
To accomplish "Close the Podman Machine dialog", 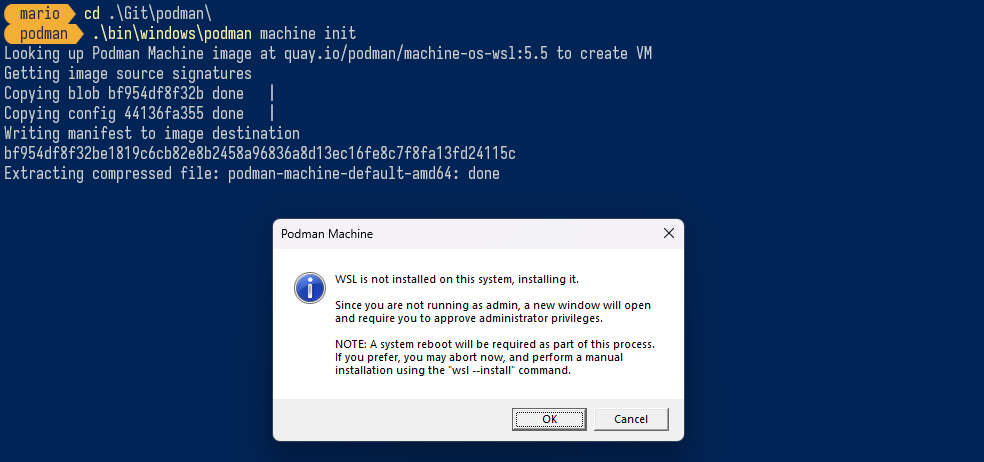I will 668,233.
